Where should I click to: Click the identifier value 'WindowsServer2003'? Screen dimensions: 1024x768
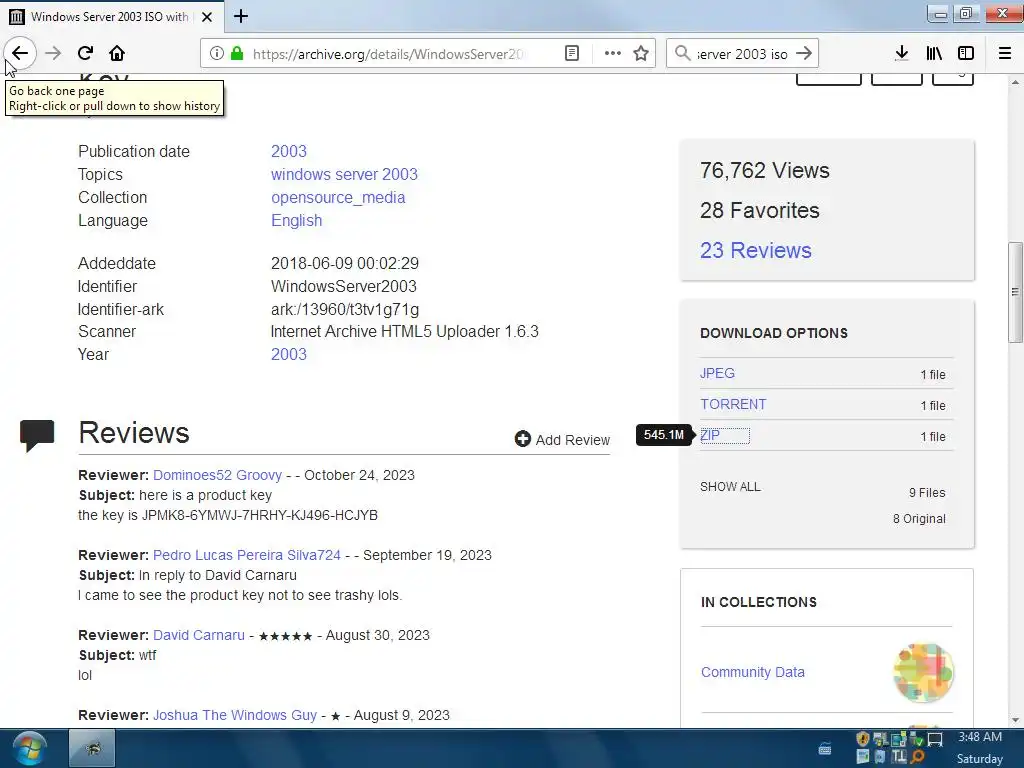[344, 287]
